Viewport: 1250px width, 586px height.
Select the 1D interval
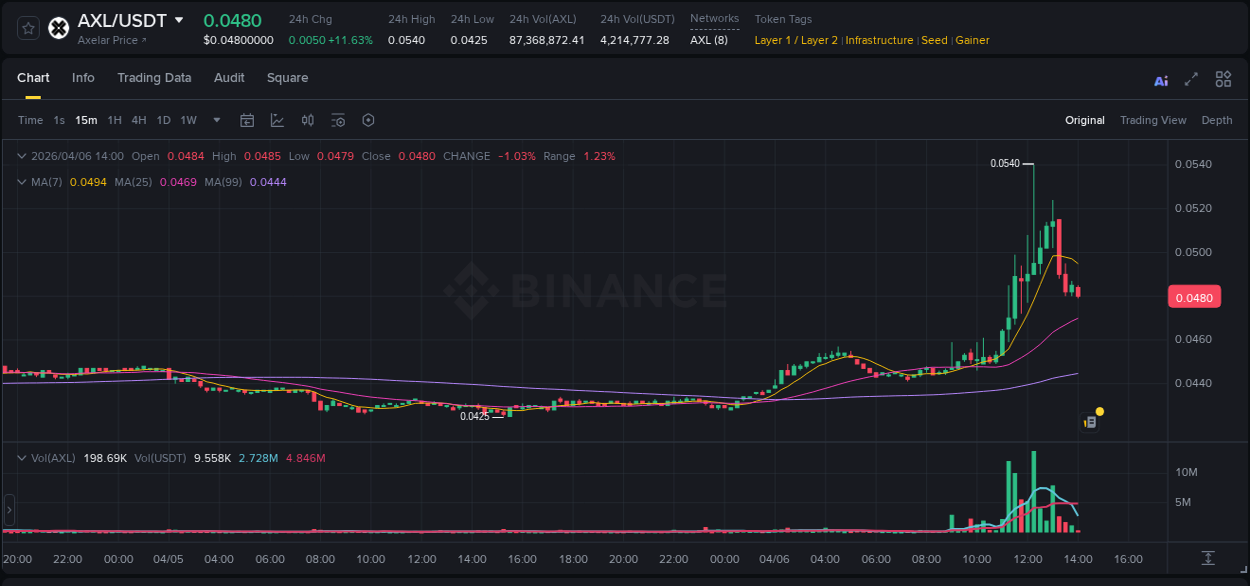[x=163, y=120]
